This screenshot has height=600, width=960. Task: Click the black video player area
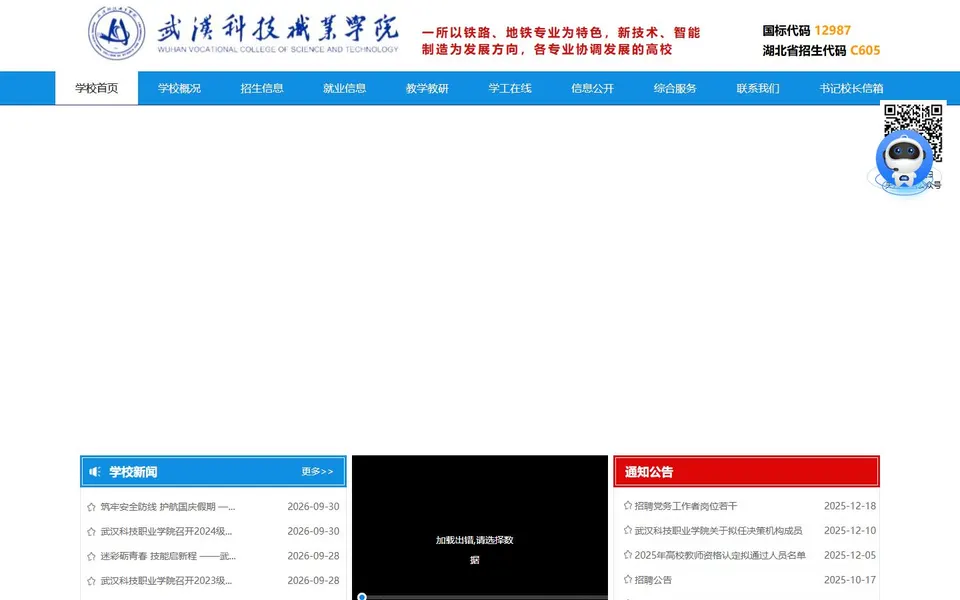point(480,527)
